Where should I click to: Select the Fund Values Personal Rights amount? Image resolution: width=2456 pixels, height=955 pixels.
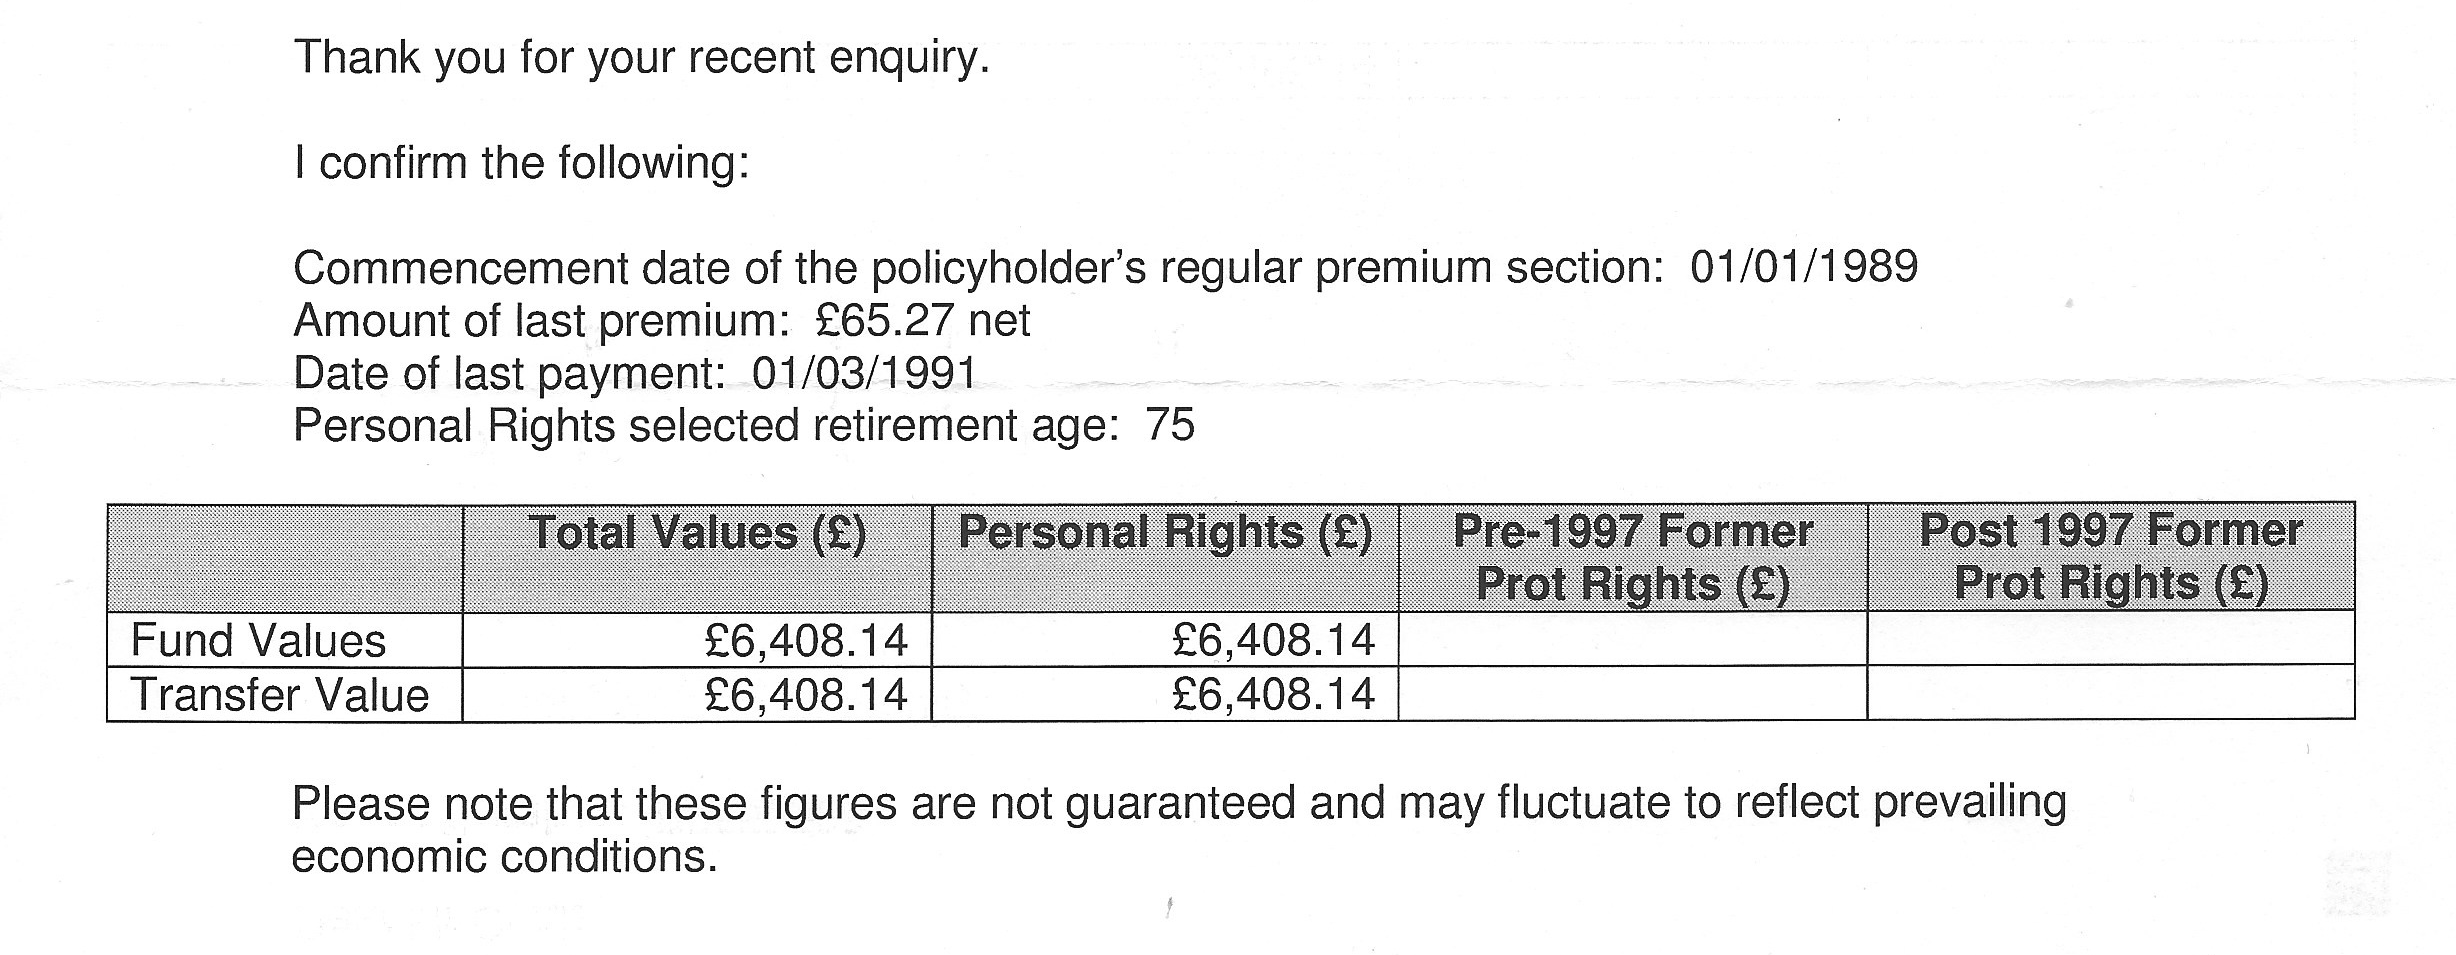click(1273, 640)
